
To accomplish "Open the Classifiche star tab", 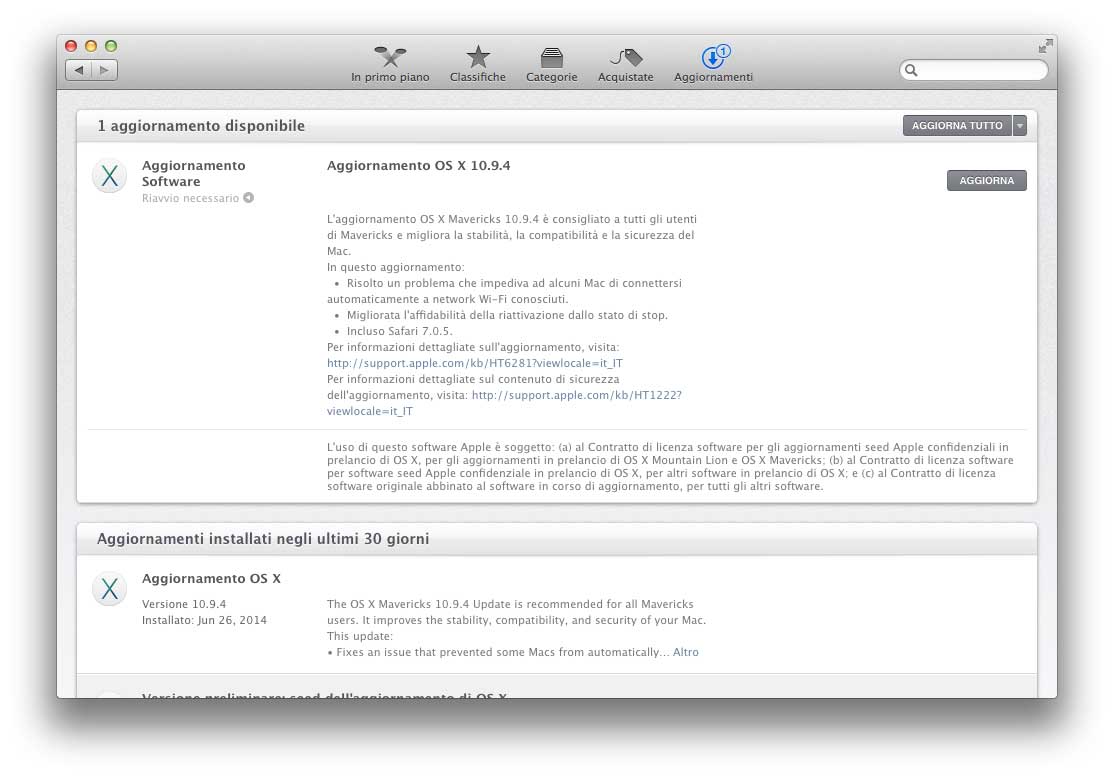I will (477, 64).
